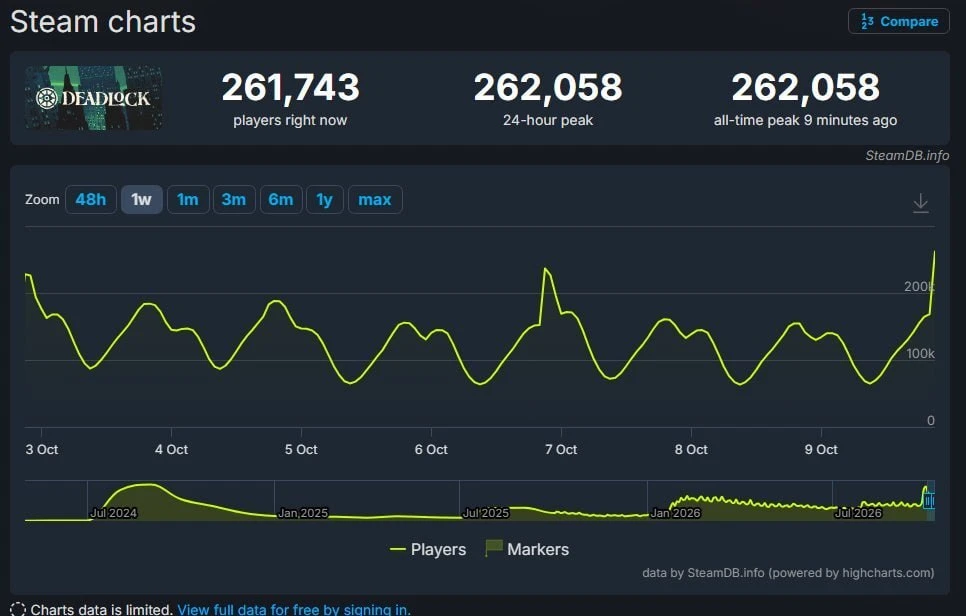The width and height of the screenshot is (966, 616).
Task: Click the Deadlock game banner image
Action: (x=94, y=98)
